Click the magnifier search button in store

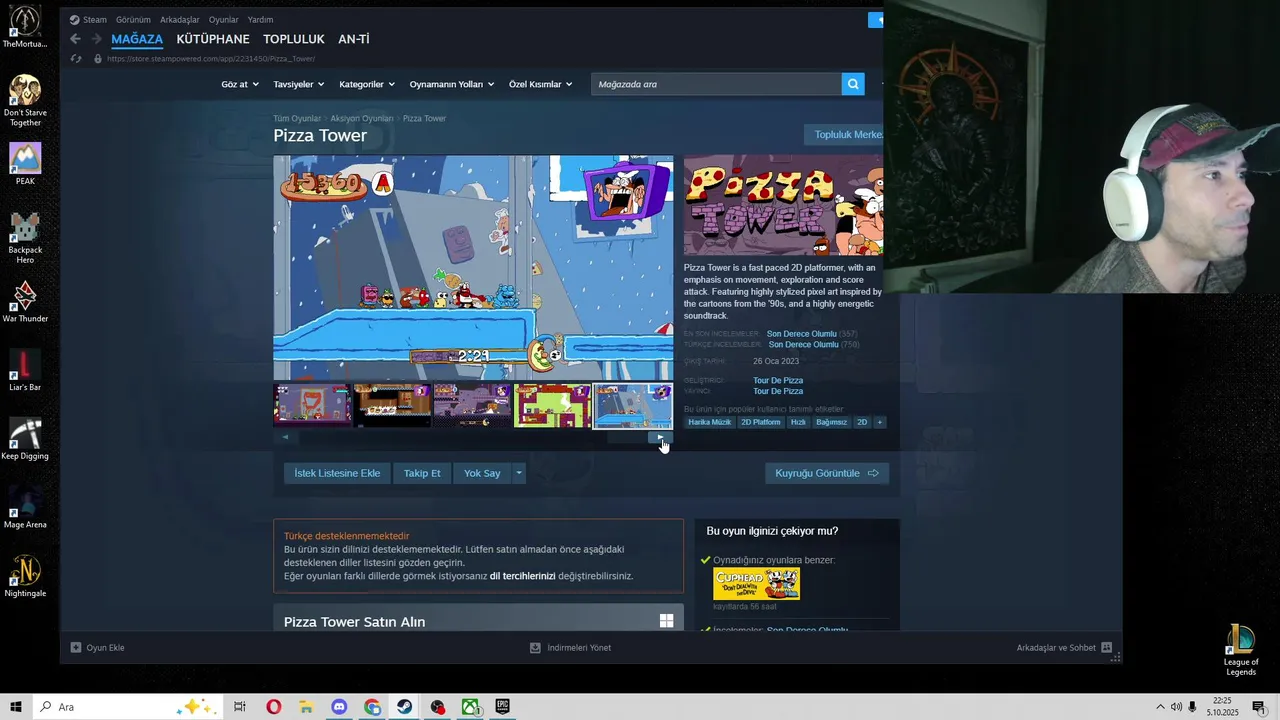pos(853,84)
